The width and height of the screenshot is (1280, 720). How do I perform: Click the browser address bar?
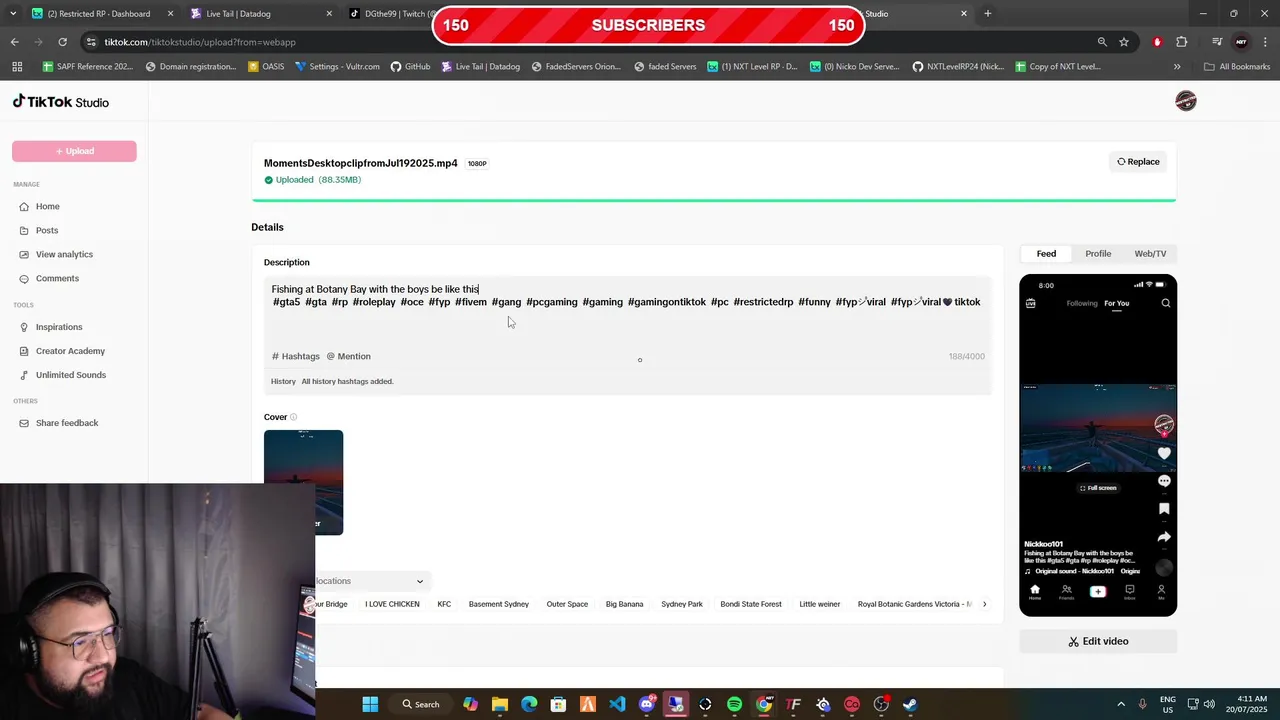(x=590, y=42)
